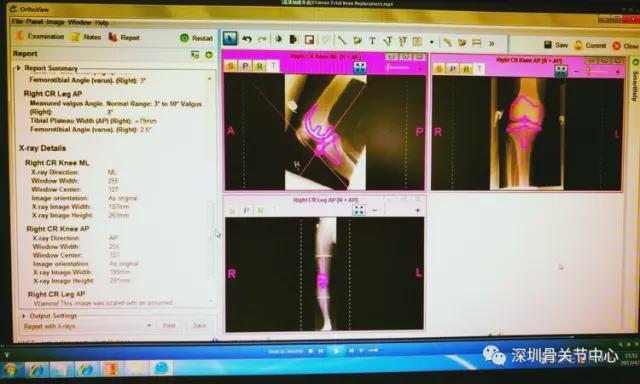Image resolution: width=640 pixels, height=384 pixels.
Task: Expand the Output Settings section
Action: click(23, 316)
